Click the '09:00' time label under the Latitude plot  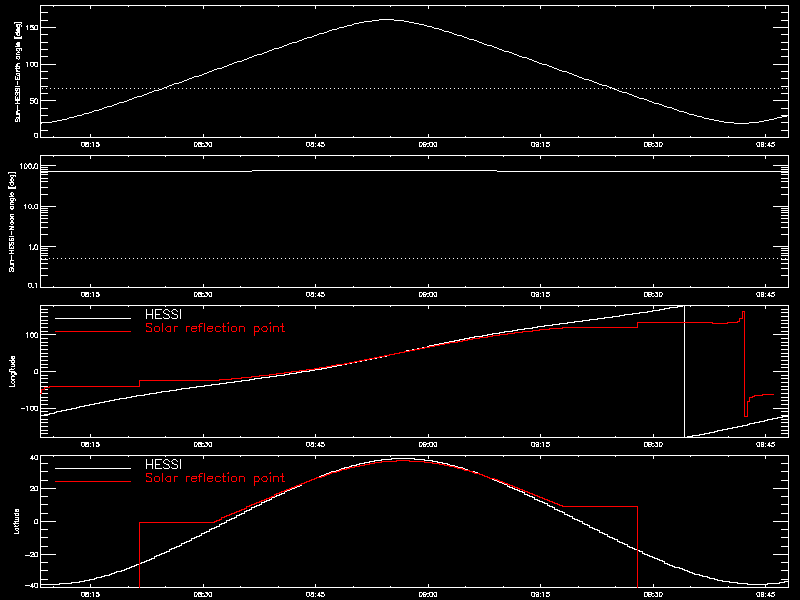point(428,594)
